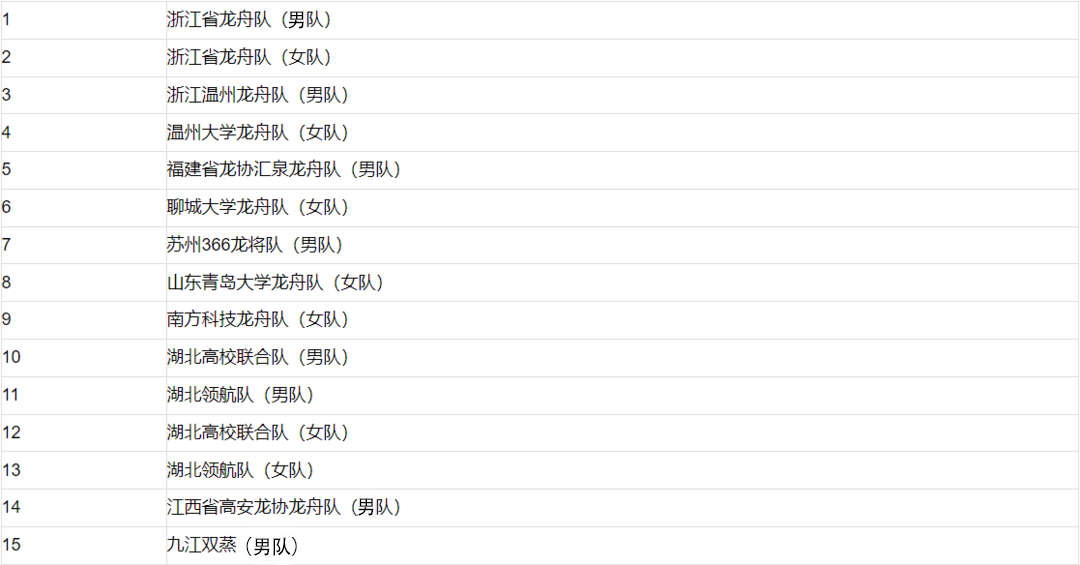The image size is (1080, 565).
Task: Select the entry 苏州366龙将队（男队）
Action: [256, 245]
